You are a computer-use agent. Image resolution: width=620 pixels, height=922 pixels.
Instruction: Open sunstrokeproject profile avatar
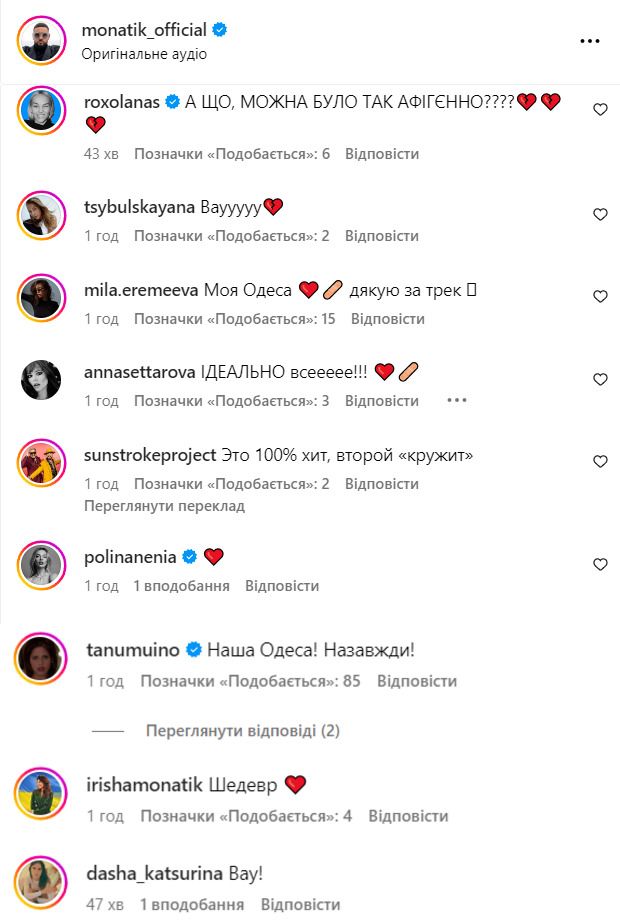(x=41, y=463)
